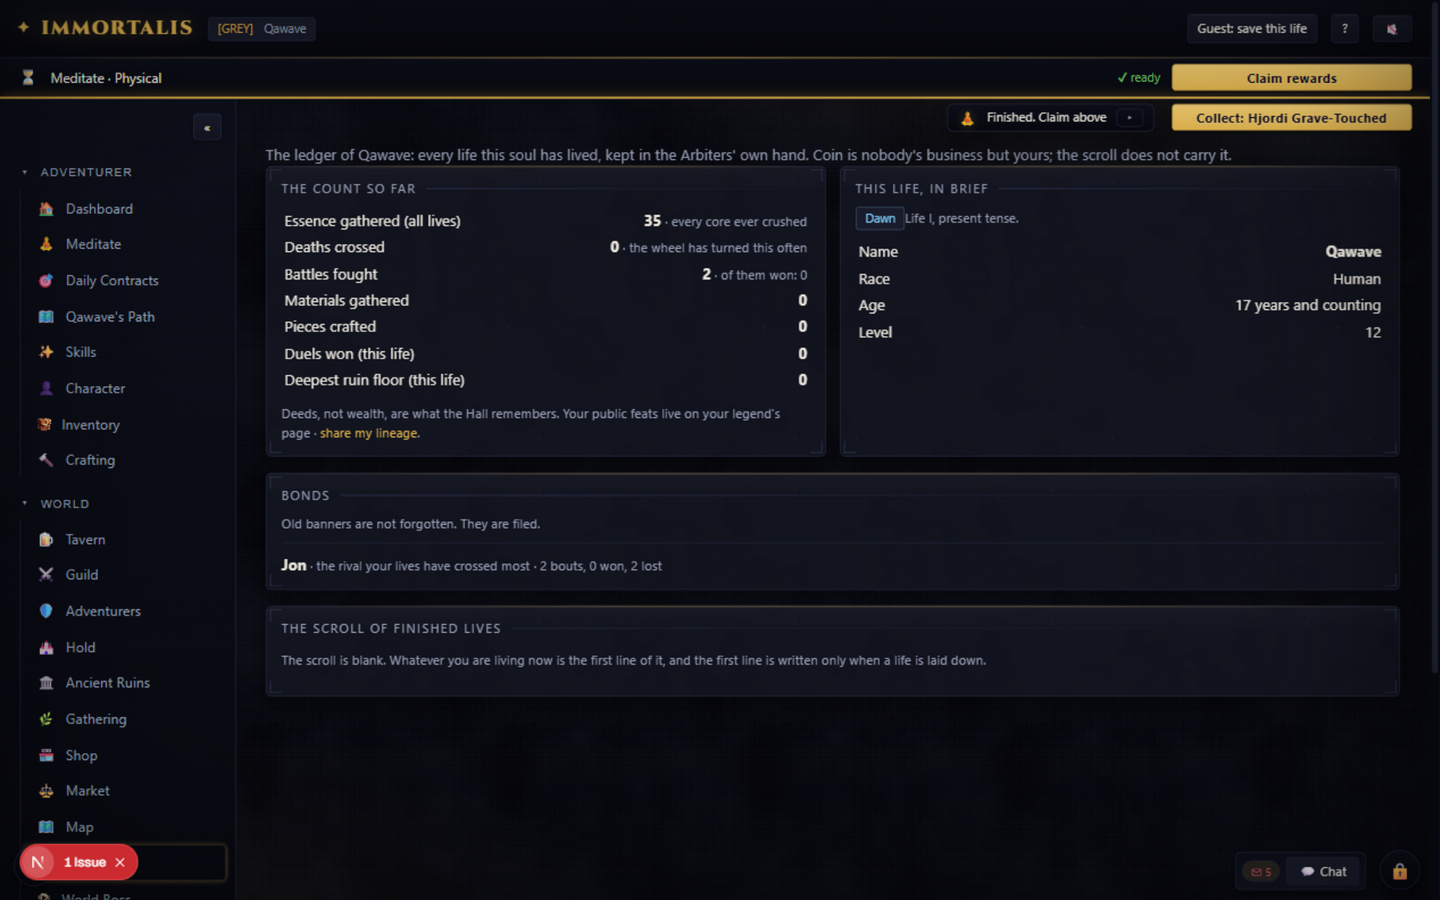This screenshot has height=900, width=1440.
Task: Expand the Finished Claim above arrow
Action: [x=1130, y=118]
